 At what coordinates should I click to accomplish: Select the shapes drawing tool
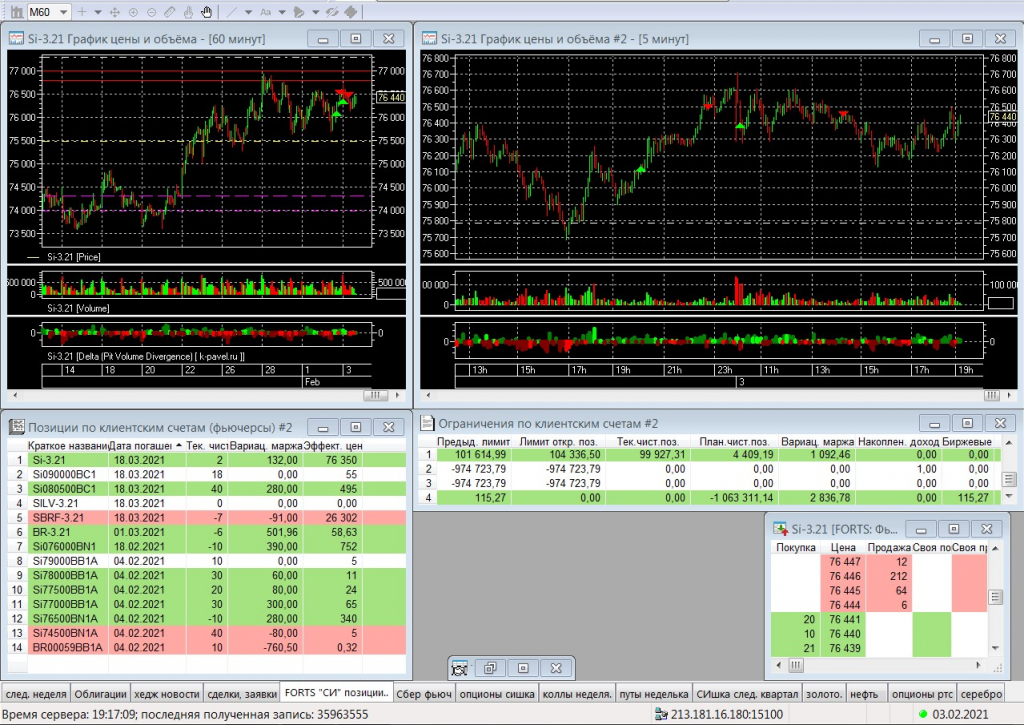[299, 12]
